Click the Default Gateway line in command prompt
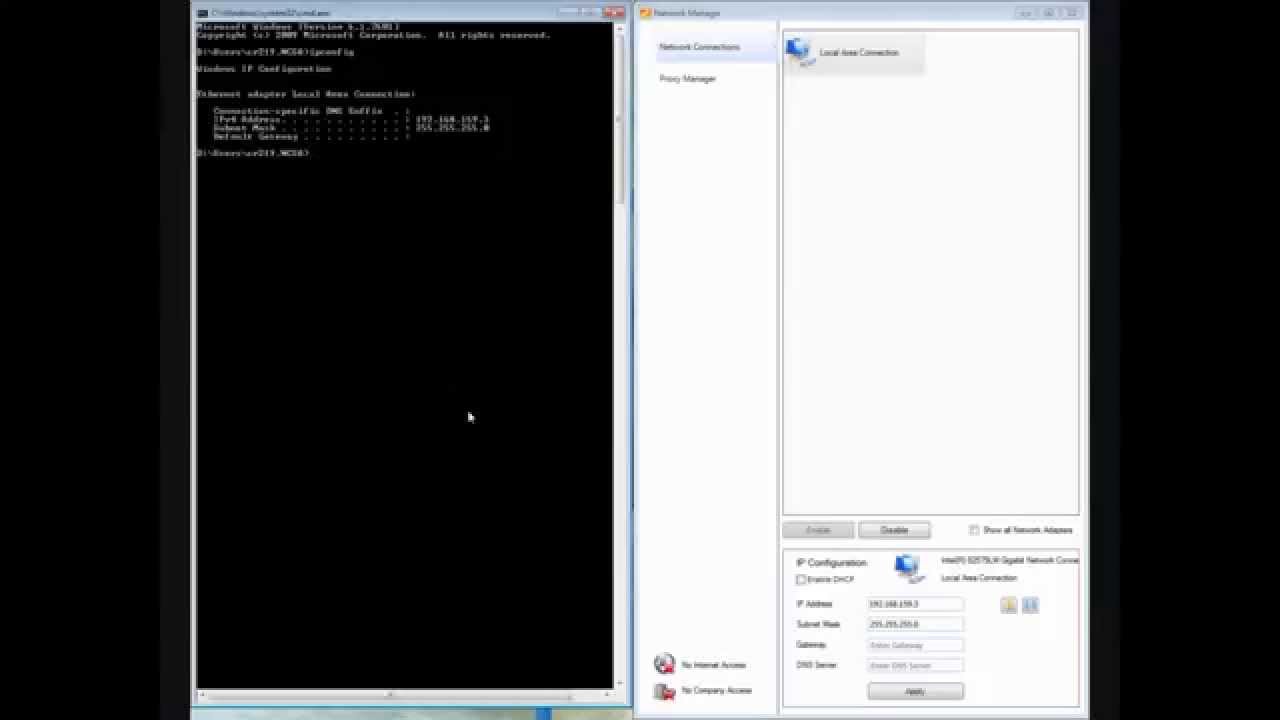 point(312,136)
